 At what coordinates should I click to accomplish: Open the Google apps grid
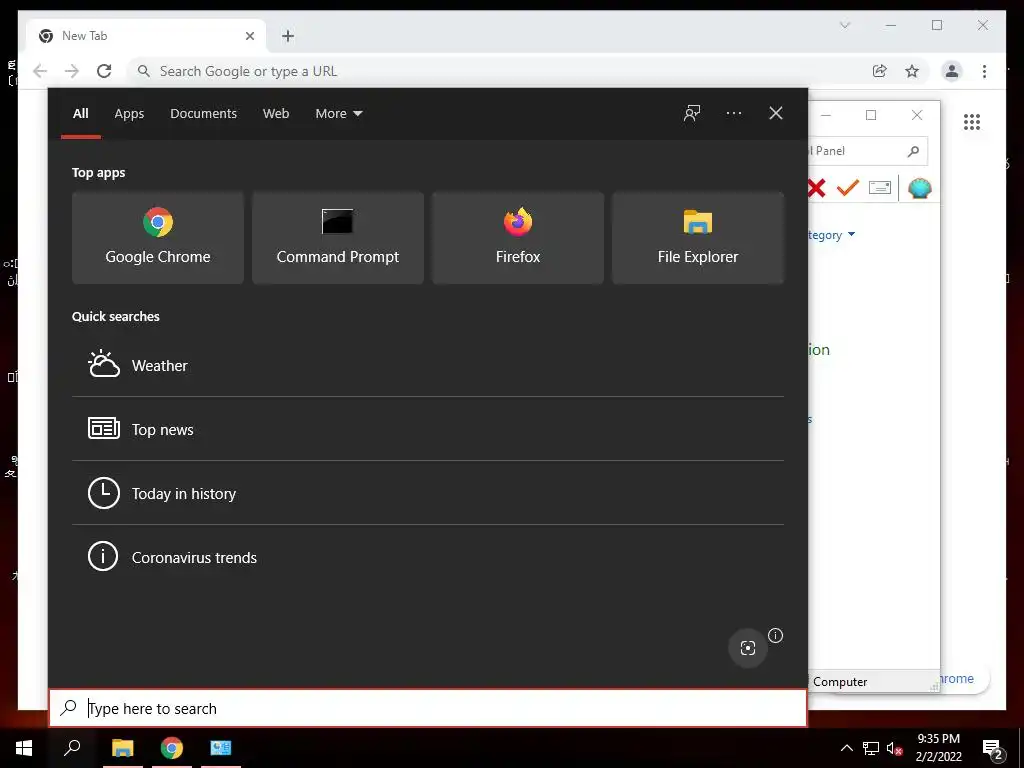(972, 121)
